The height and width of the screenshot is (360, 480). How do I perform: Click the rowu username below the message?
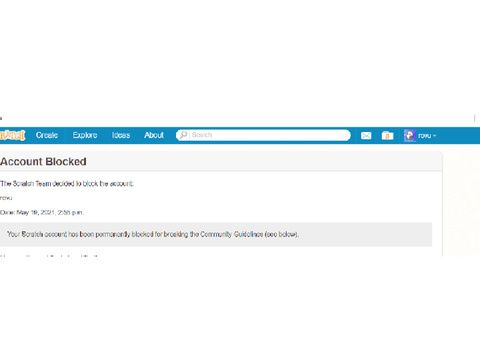[6, 198]
